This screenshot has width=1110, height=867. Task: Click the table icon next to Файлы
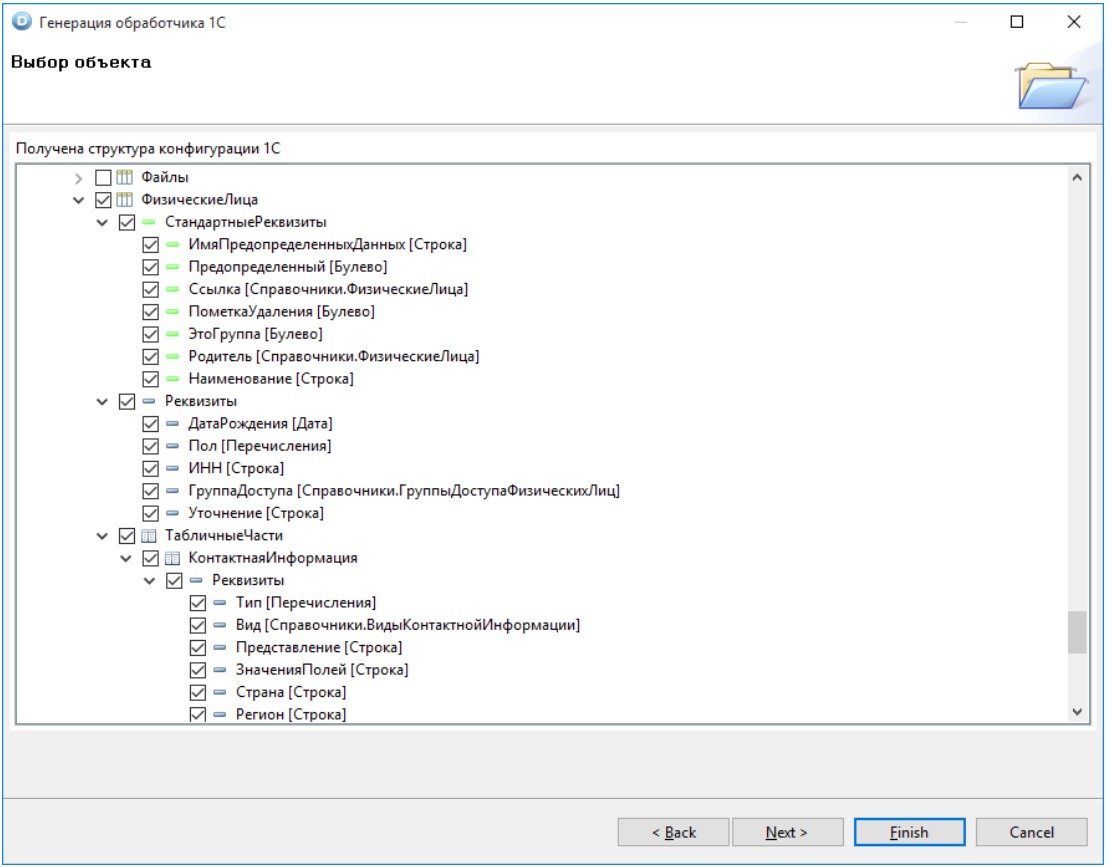tap(125, 177)
